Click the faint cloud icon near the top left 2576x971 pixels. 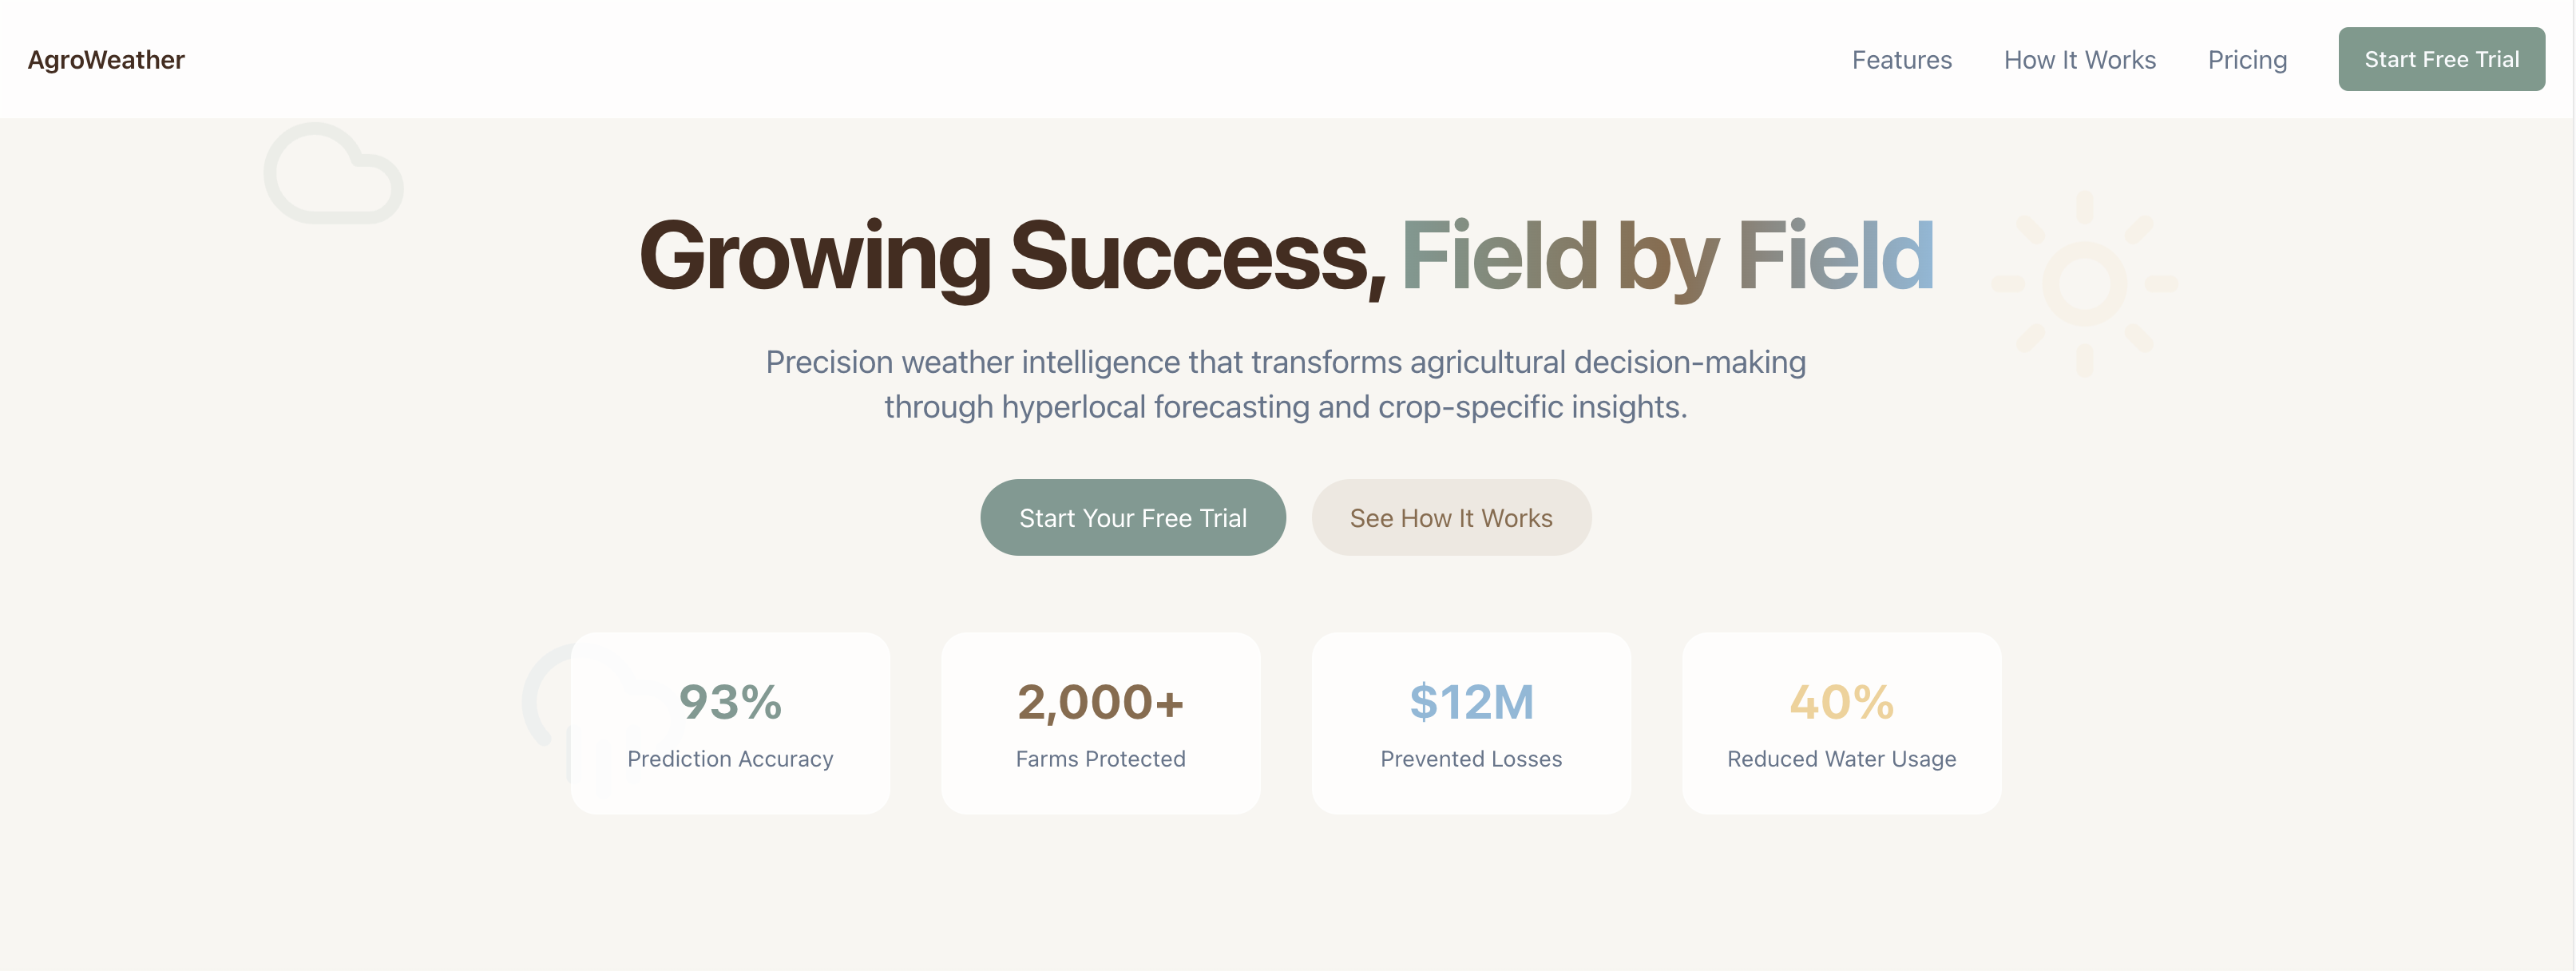click(x=334, y=173)
